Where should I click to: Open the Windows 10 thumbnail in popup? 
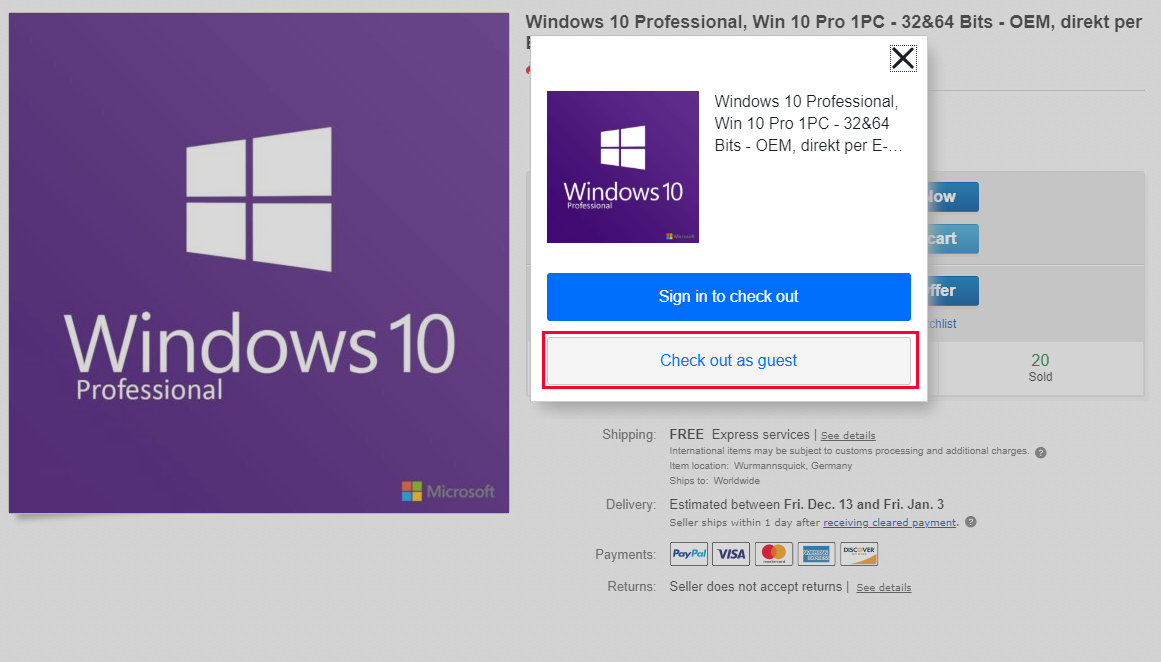pos(623,167)
